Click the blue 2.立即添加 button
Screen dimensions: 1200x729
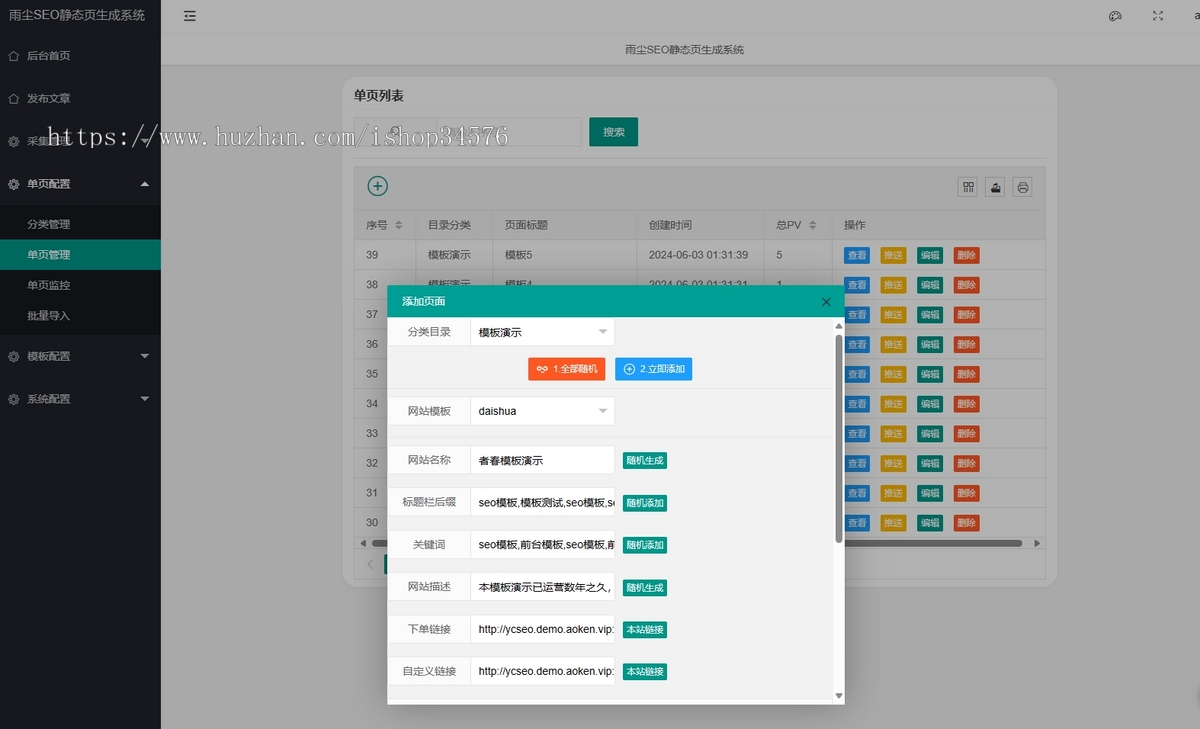[x=654, y=369]
